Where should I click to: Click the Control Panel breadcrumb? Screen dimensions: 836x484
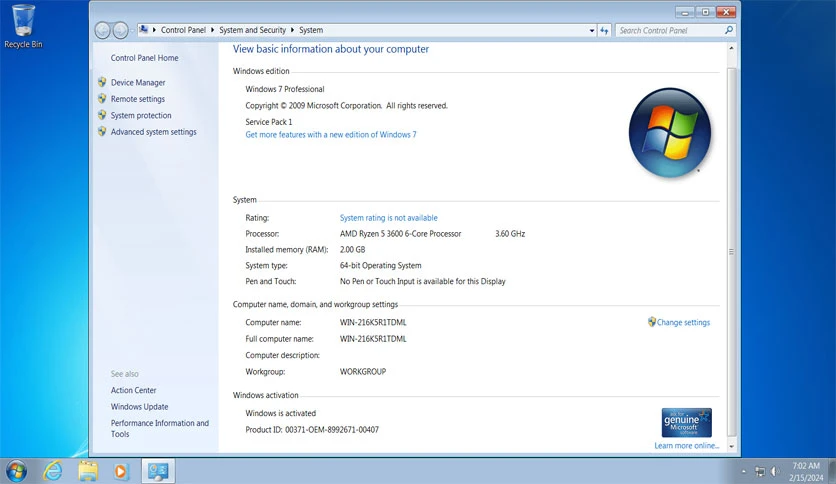tap(183, 30)
